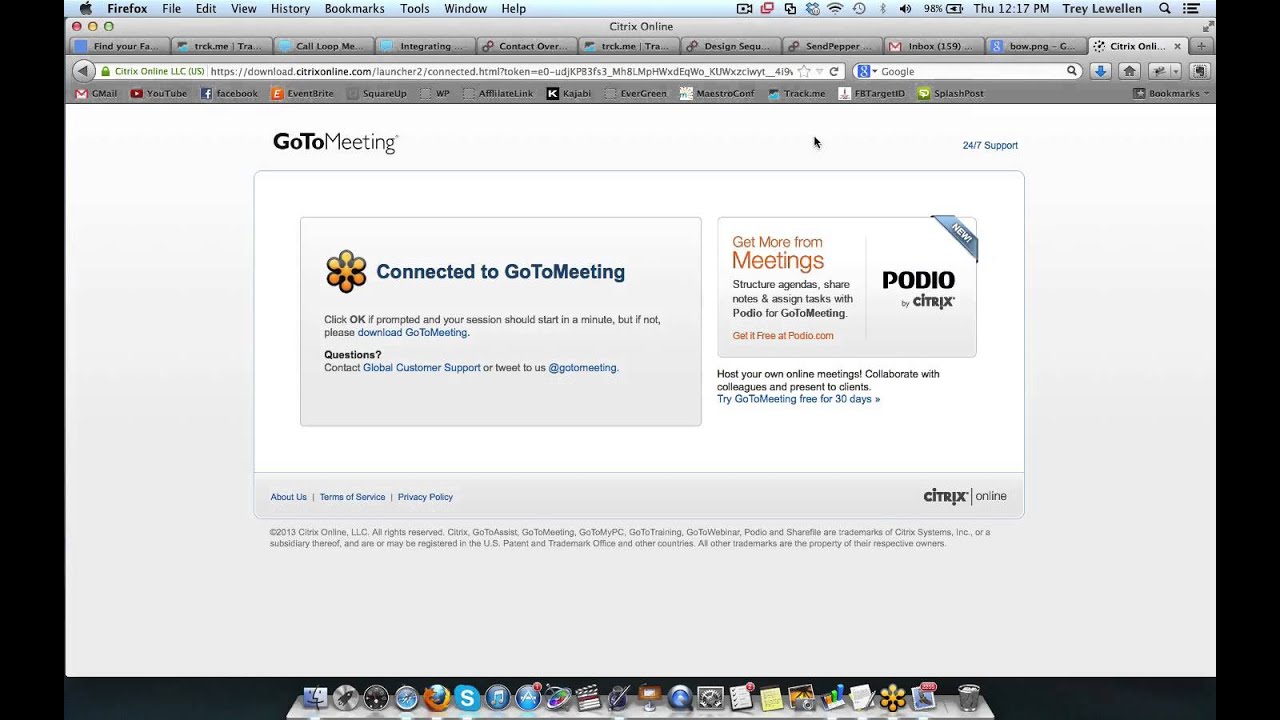This screenshot has height=720, width=1280.
Task: Click the Podio by Citrix banner
Action: pos(846,287)
